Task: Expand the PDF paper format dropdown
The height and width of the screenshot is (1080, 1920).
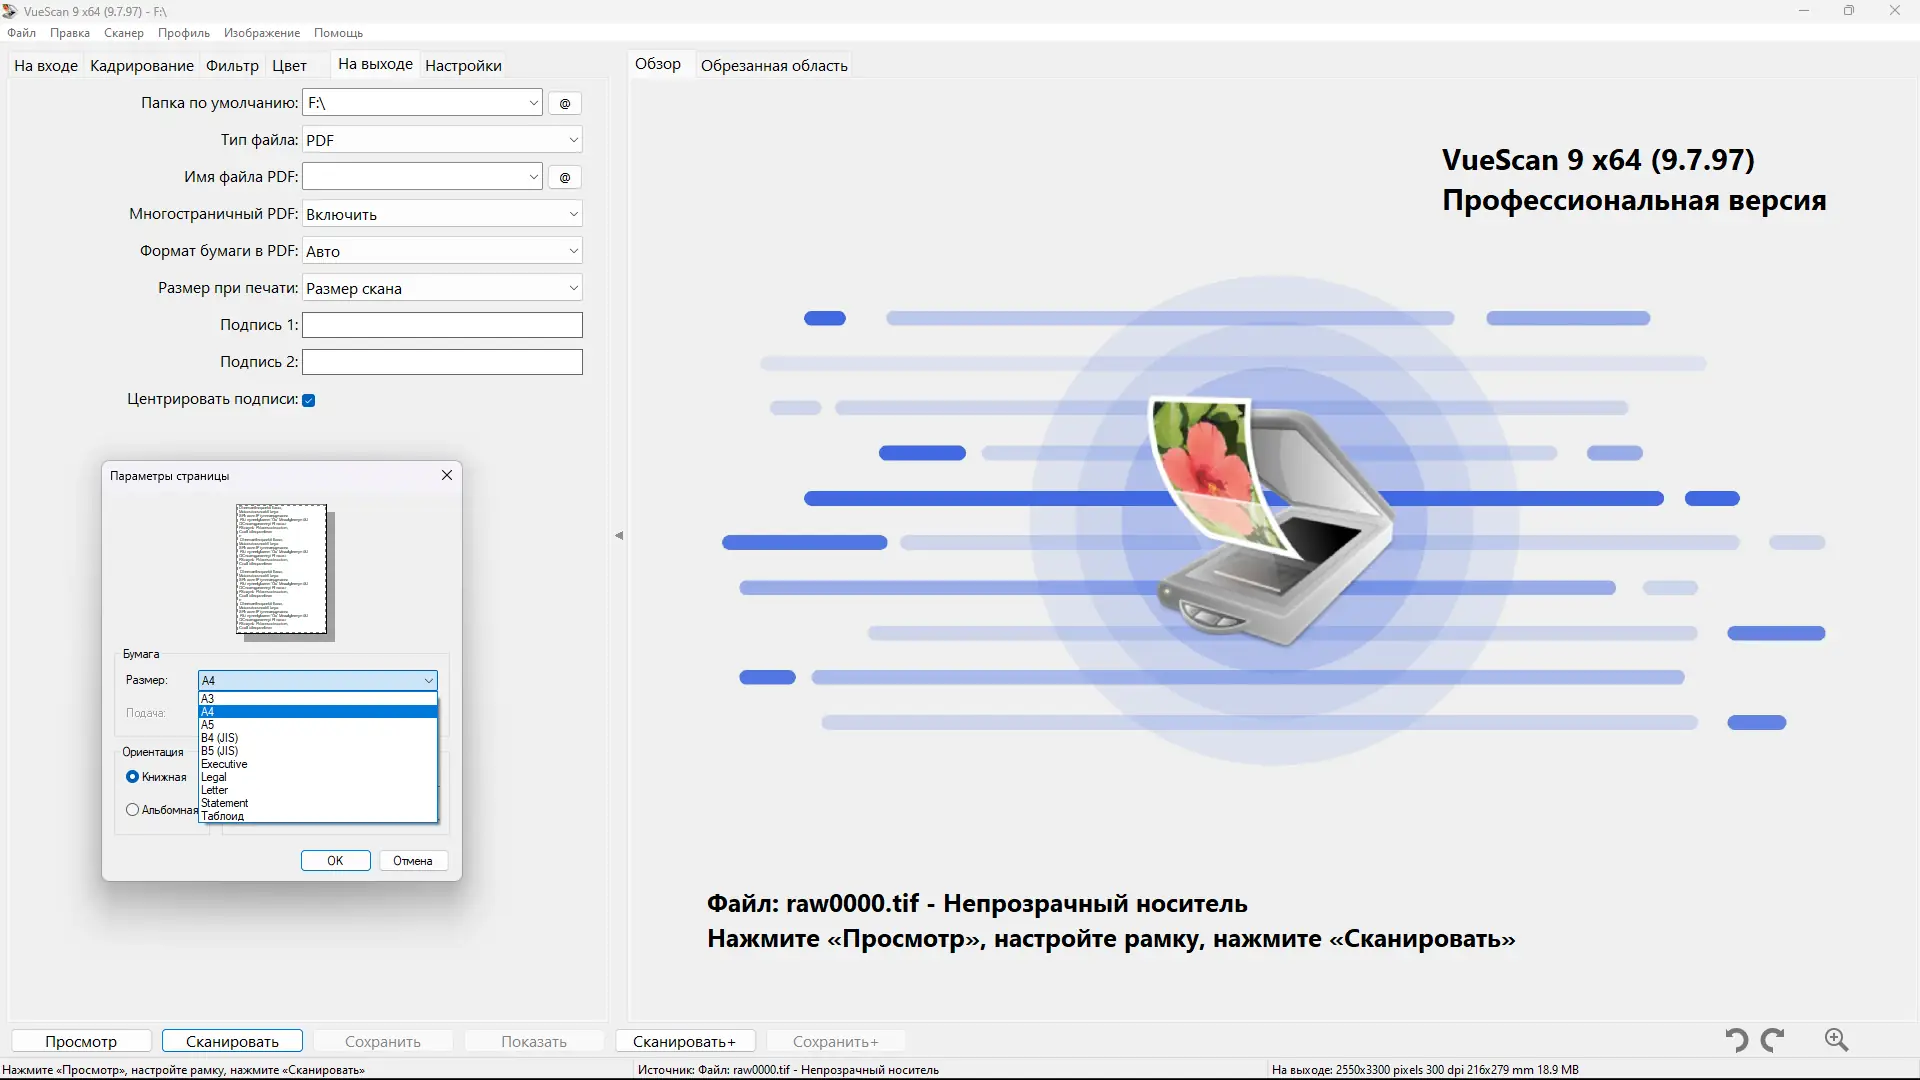Action: (442, 251)
